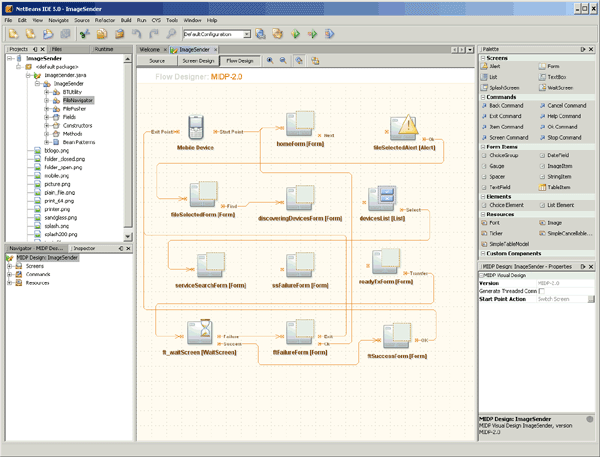Image resolution: width=600 pixels, height=457 pixels.
Task: Select the ftSuccessForm screen icon
Action: coord(397,336)
